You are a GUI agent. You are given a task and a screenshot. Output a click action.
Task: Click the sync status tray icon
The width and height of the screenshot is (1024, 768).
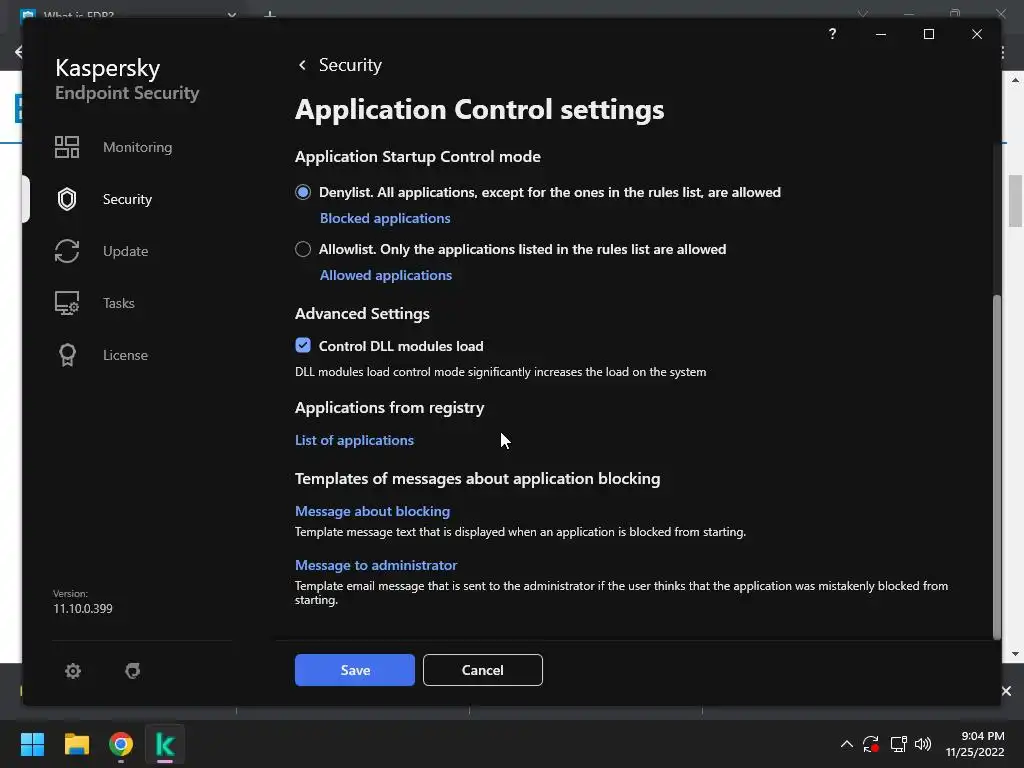(871, 744)
